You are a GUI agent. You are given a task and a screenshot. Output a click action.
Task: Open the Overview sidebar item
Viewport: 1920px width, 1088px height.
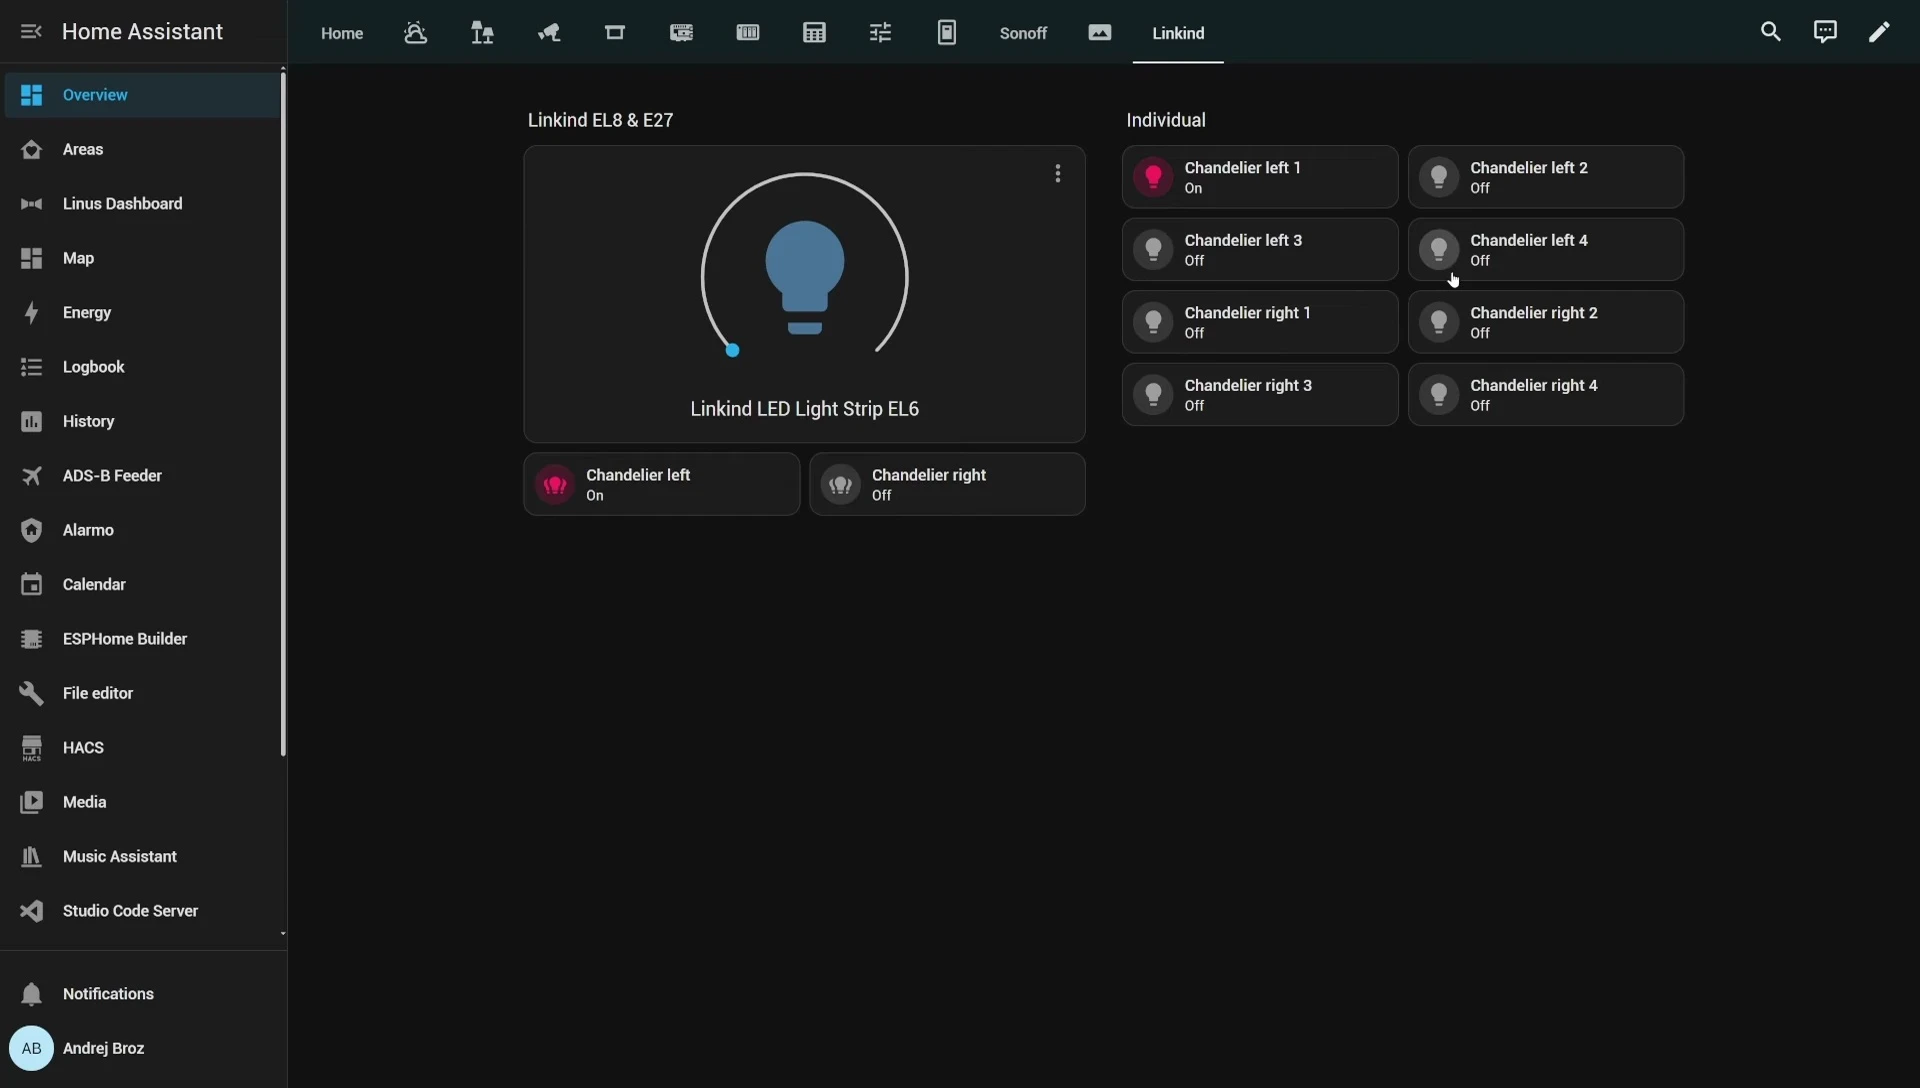(x=142, y=95)
